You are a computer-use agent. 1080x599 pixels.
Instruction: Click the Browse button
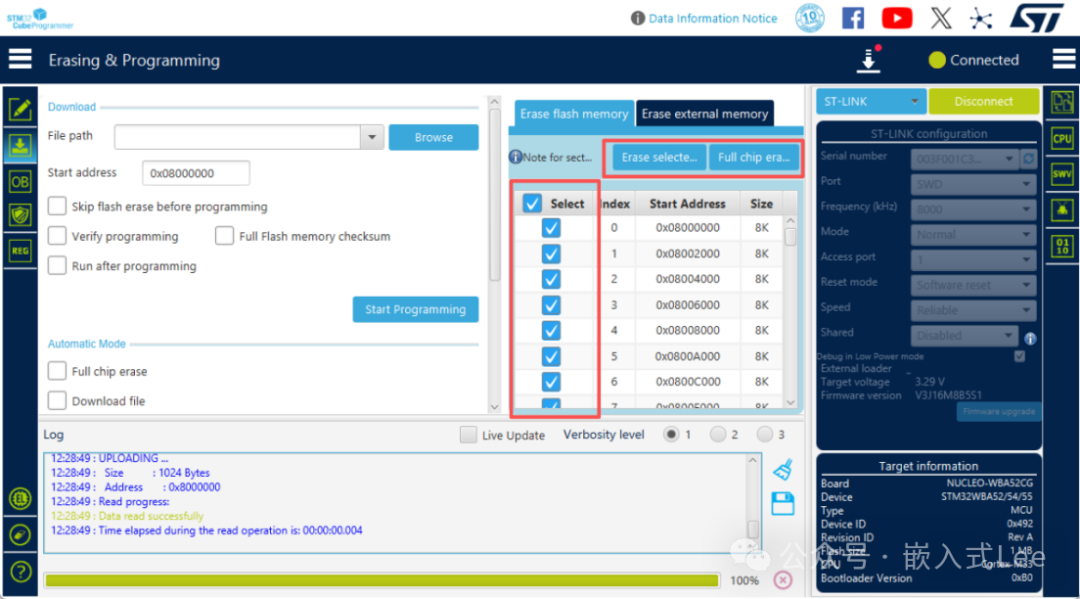tap(433, 137)
